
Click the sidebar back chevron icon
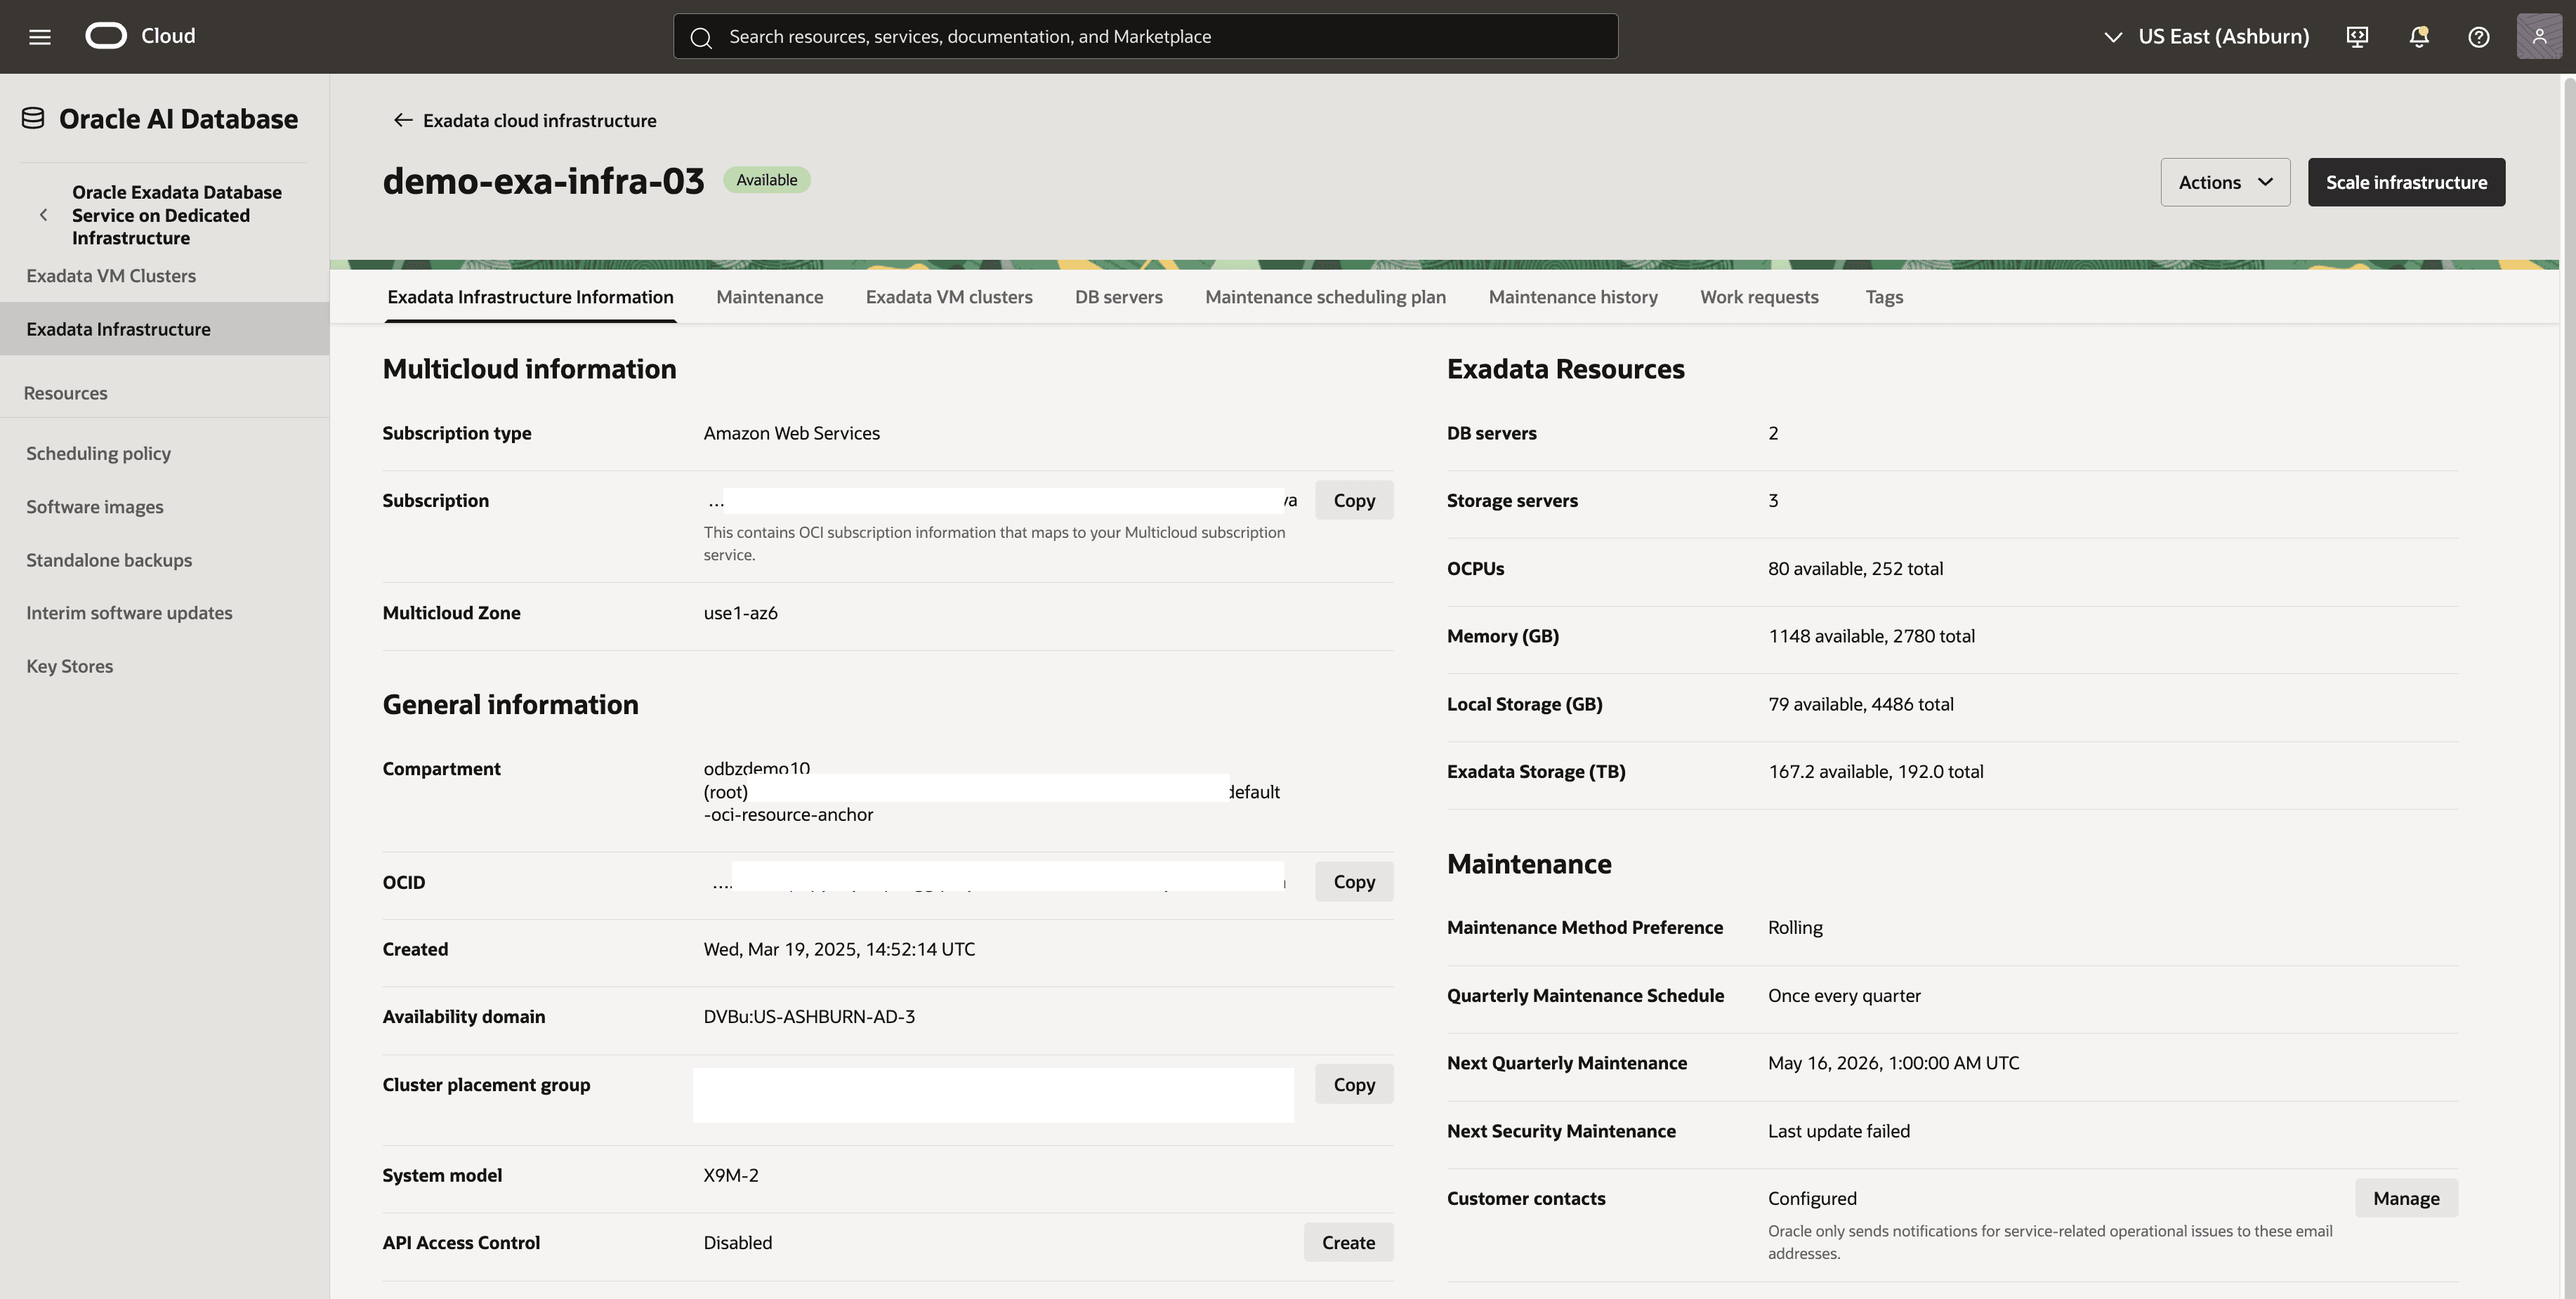coord(43,215)
